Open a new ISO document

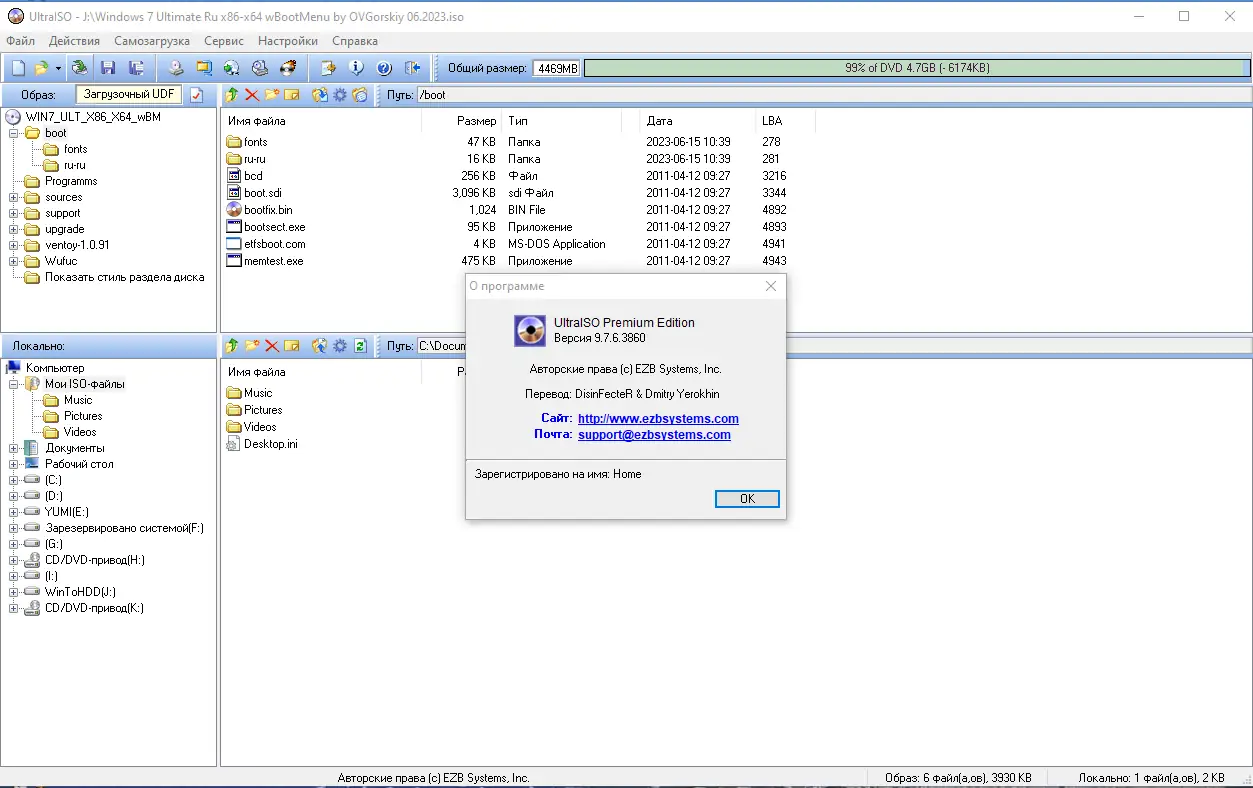[17, 67]
